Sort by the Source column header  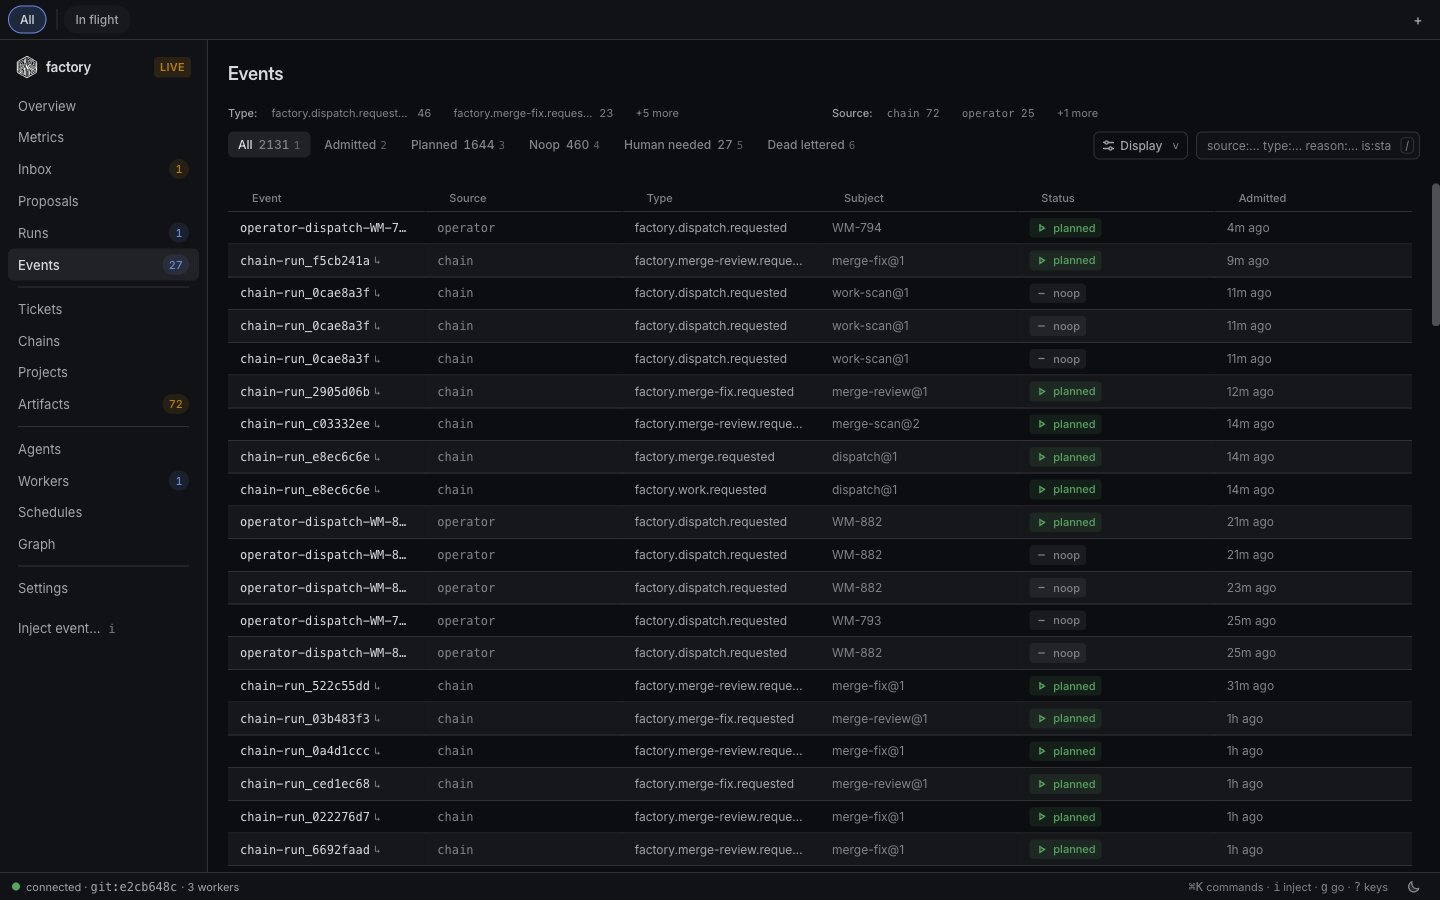coord(468,199)
